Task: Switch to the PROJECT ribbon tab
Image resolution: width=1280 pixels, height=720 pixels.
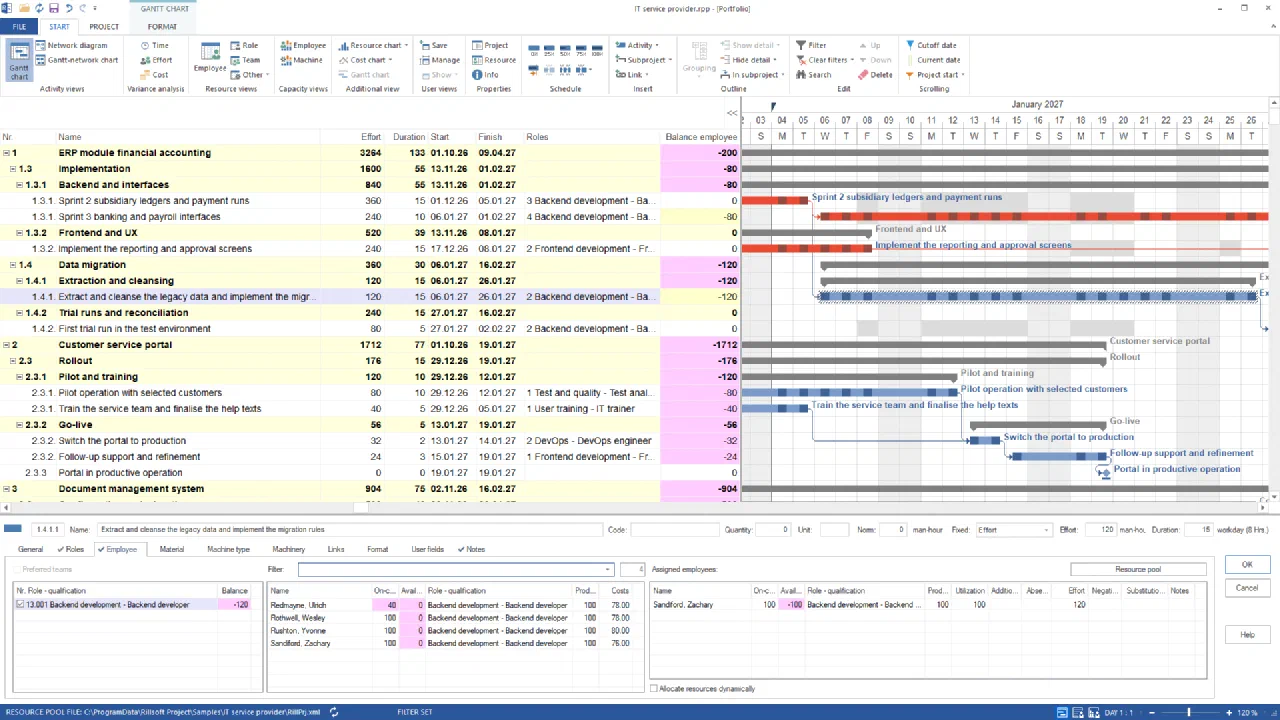Action: tap(104, 27)
